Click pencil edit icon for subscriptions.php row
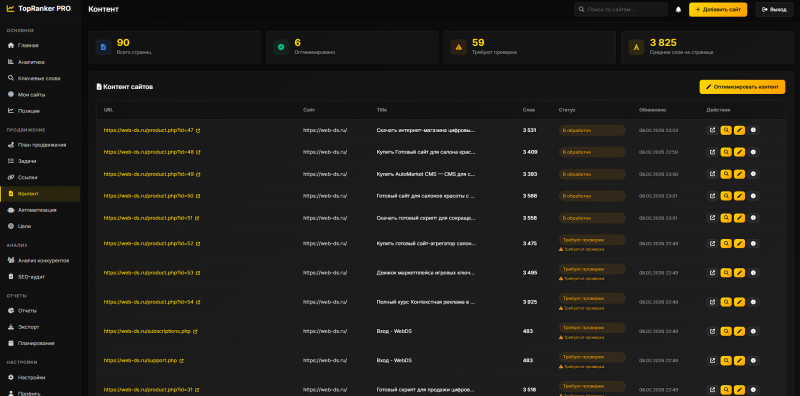 click(x=739, y=331)
